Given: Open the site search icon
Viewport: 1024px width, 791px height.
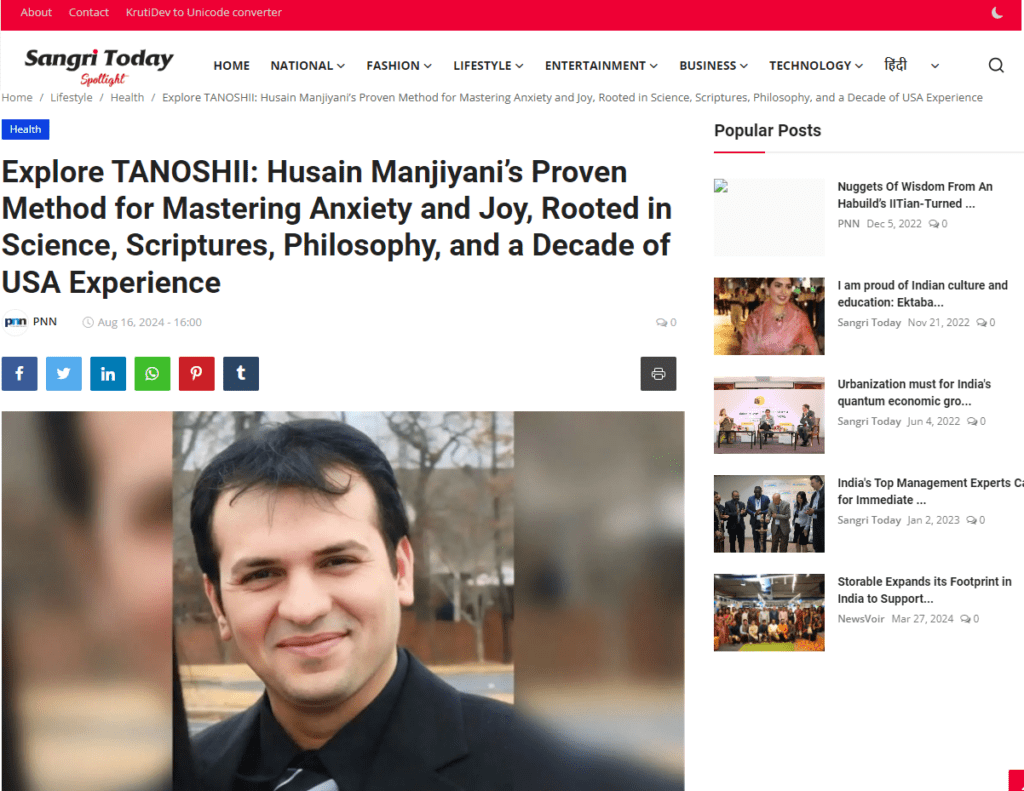Looking at the screenshot, I should 996,65.
